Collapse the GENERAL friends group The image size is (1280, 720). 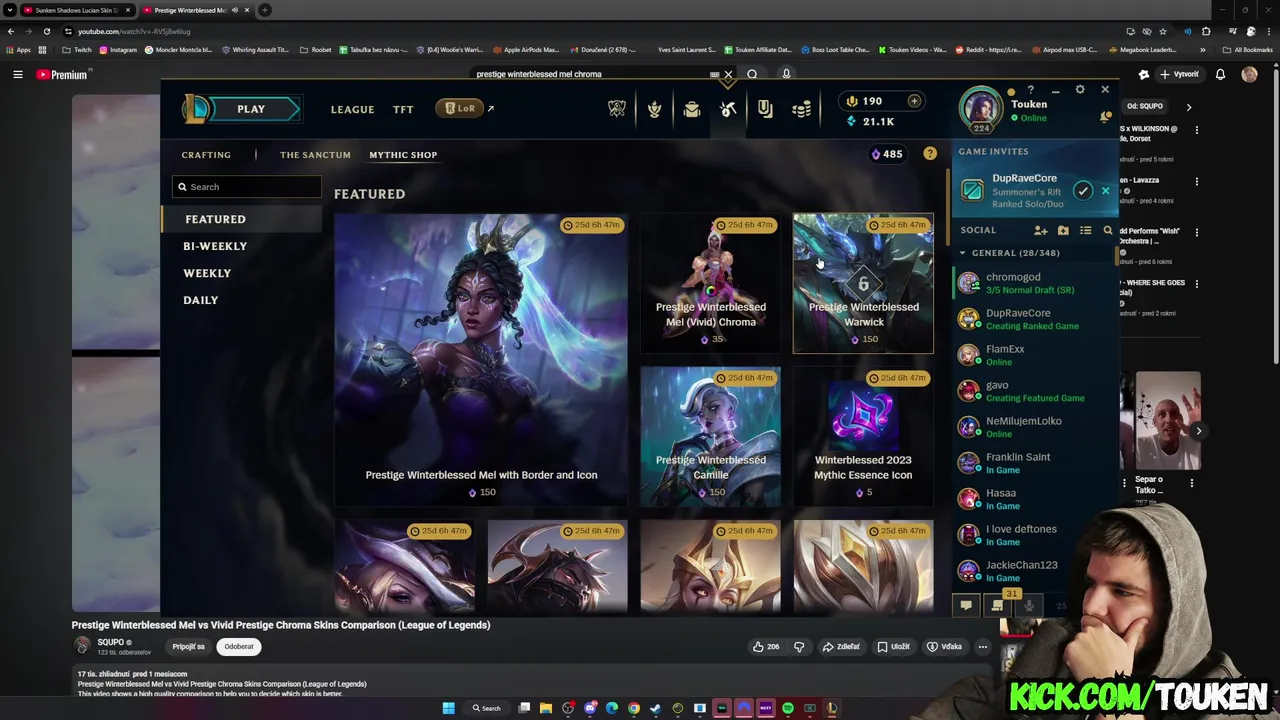pyautogui.click(x=963, y=253)
